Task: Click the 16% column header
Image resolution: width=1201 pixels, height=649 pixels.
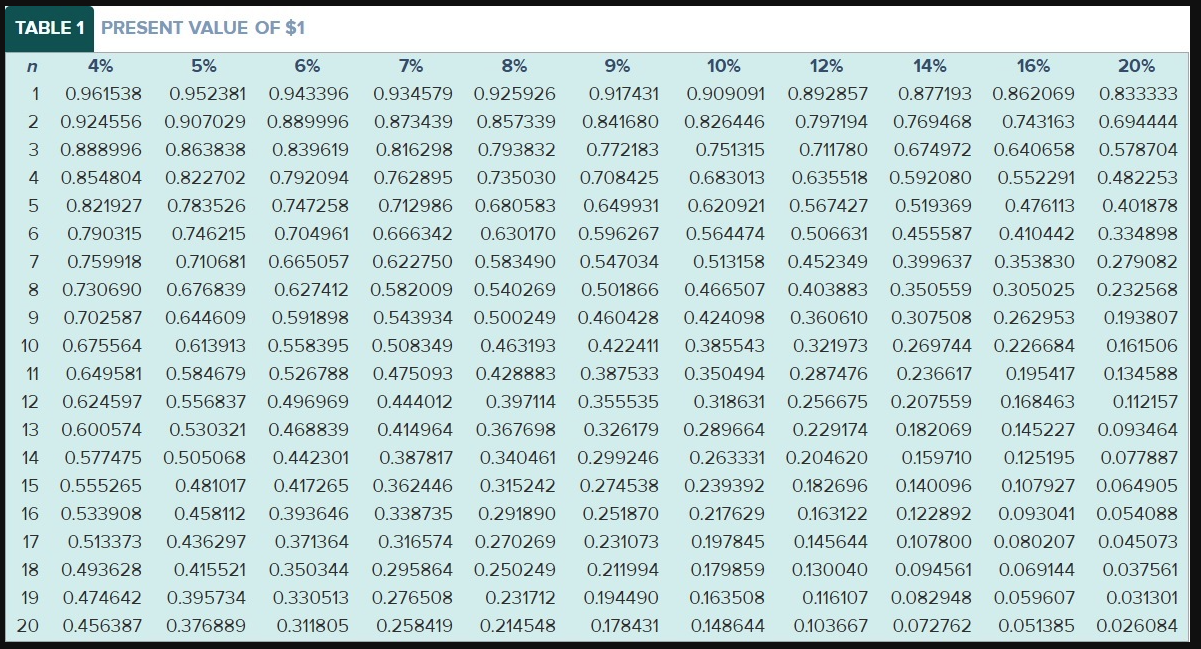Action: click(1033, 66)
